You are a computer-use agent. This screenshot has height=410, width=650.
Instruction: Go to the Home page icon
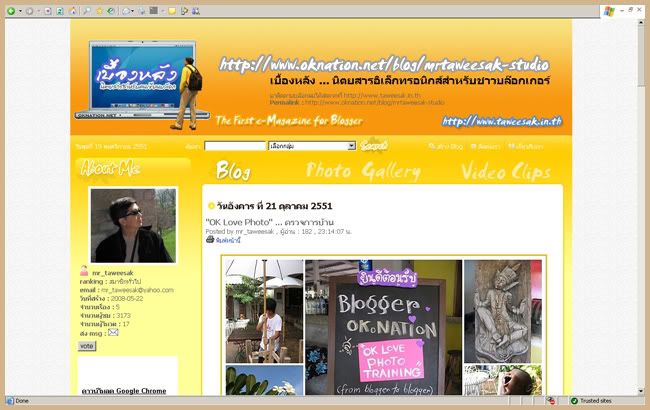(73, 11)
